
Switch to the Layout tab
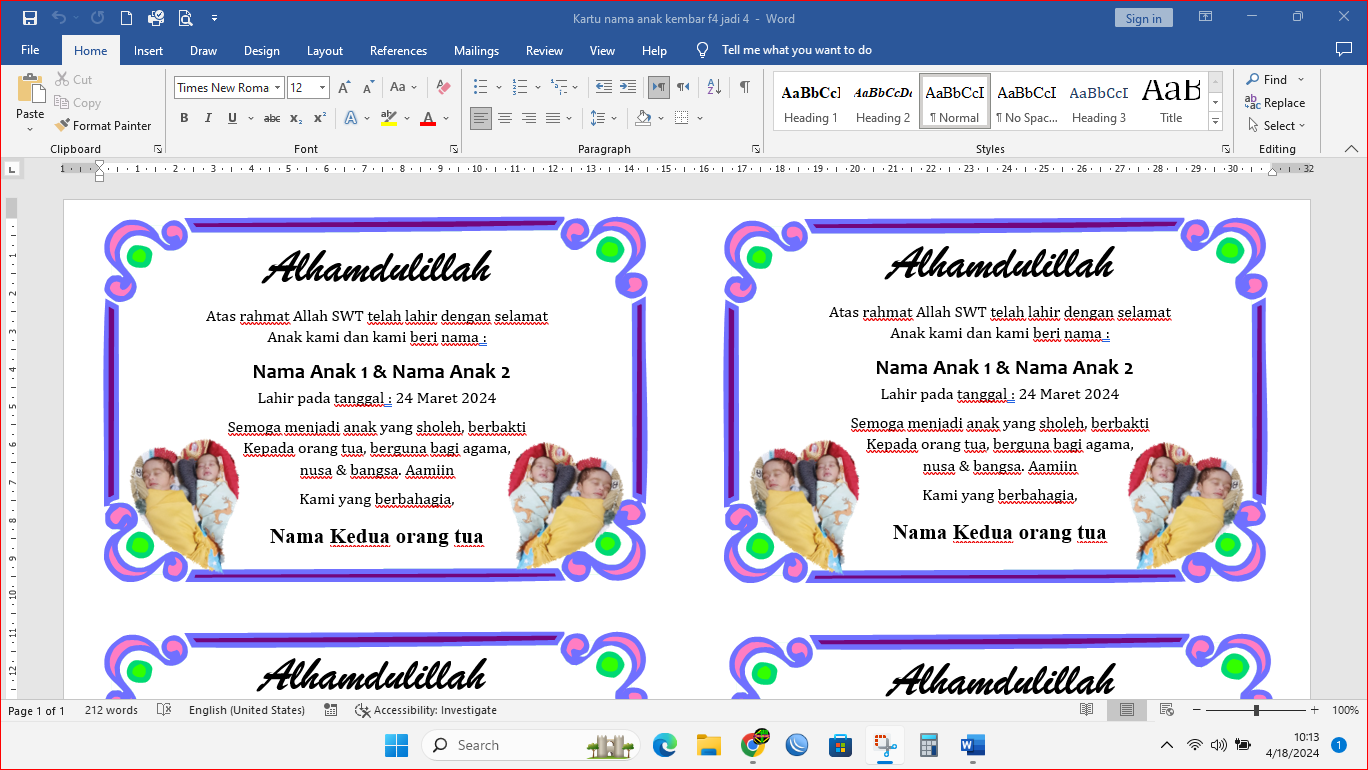coord(325,50)
